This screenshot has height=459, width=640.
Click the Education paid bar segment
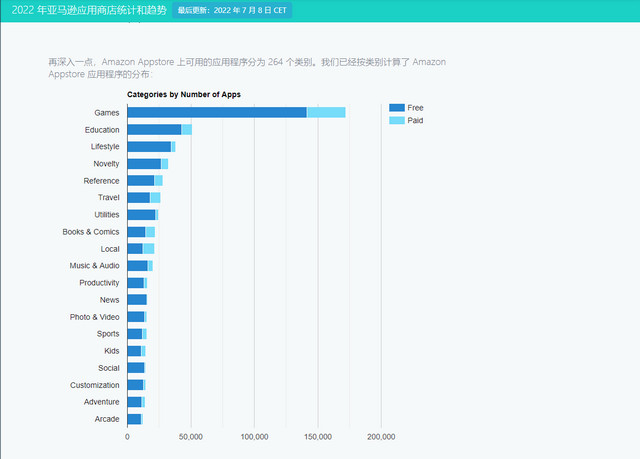pyautogui.click(x=187, y=130)
